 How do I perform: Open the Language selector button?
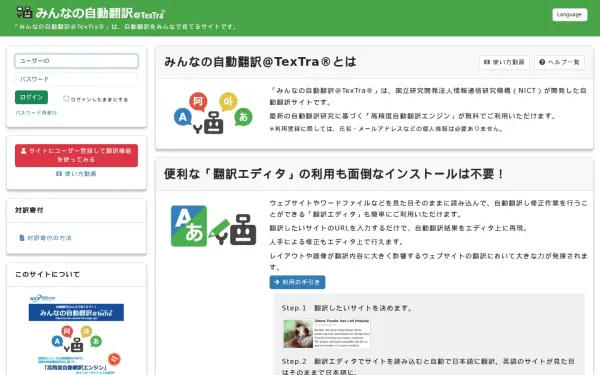[x=569, y=15]
